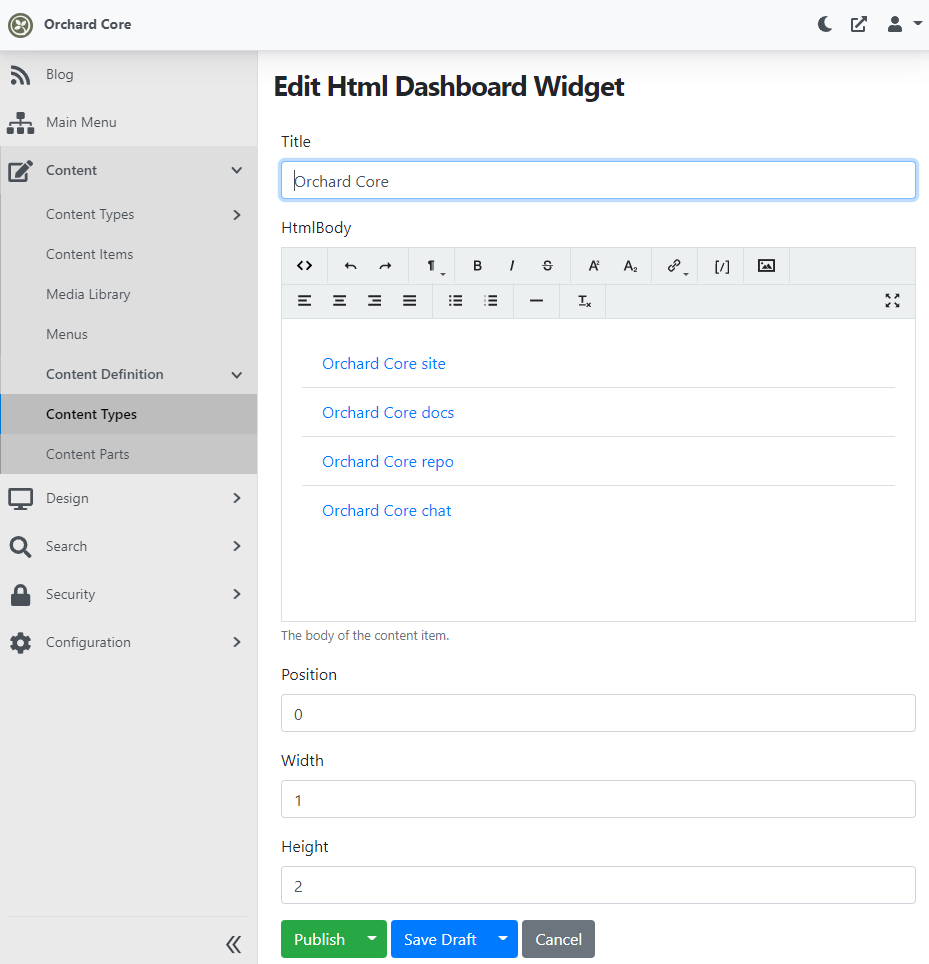Click the Orchard Core brand title
Viewport: 929px width, 964px height.
pos(87,25)
